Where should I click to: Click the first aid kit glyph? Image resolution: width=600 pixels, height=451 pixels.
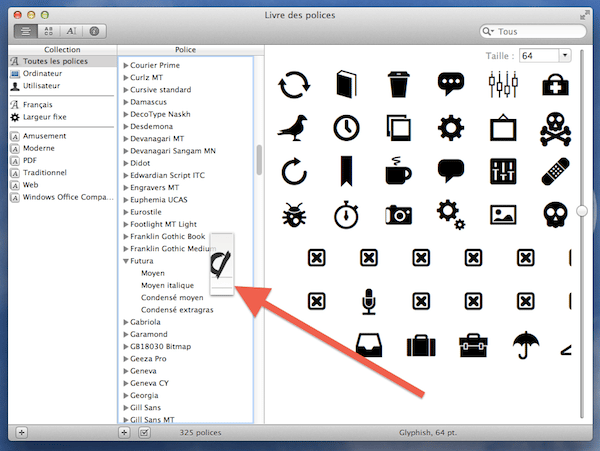[555, 85]
